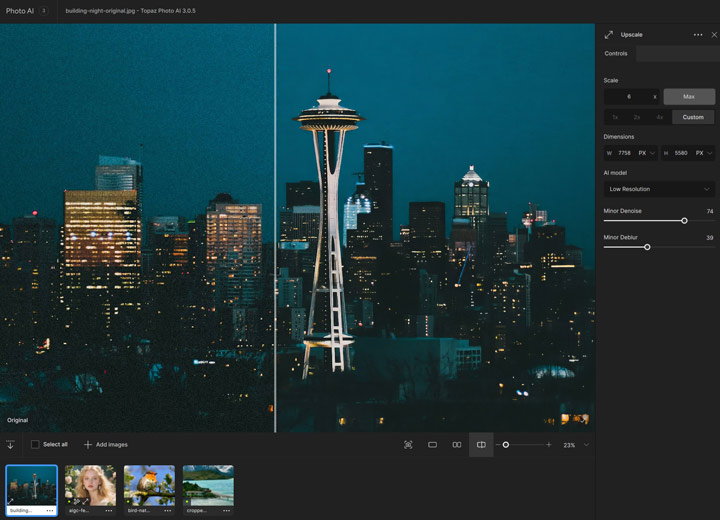Click the Minor Denoise slider handle
Screen dimensions: 720x520
(684, 221)
